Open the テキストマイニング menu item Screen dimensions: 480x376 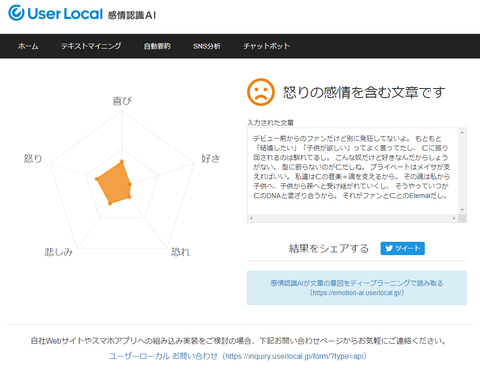pyautogui.click(x=91, y=46)
